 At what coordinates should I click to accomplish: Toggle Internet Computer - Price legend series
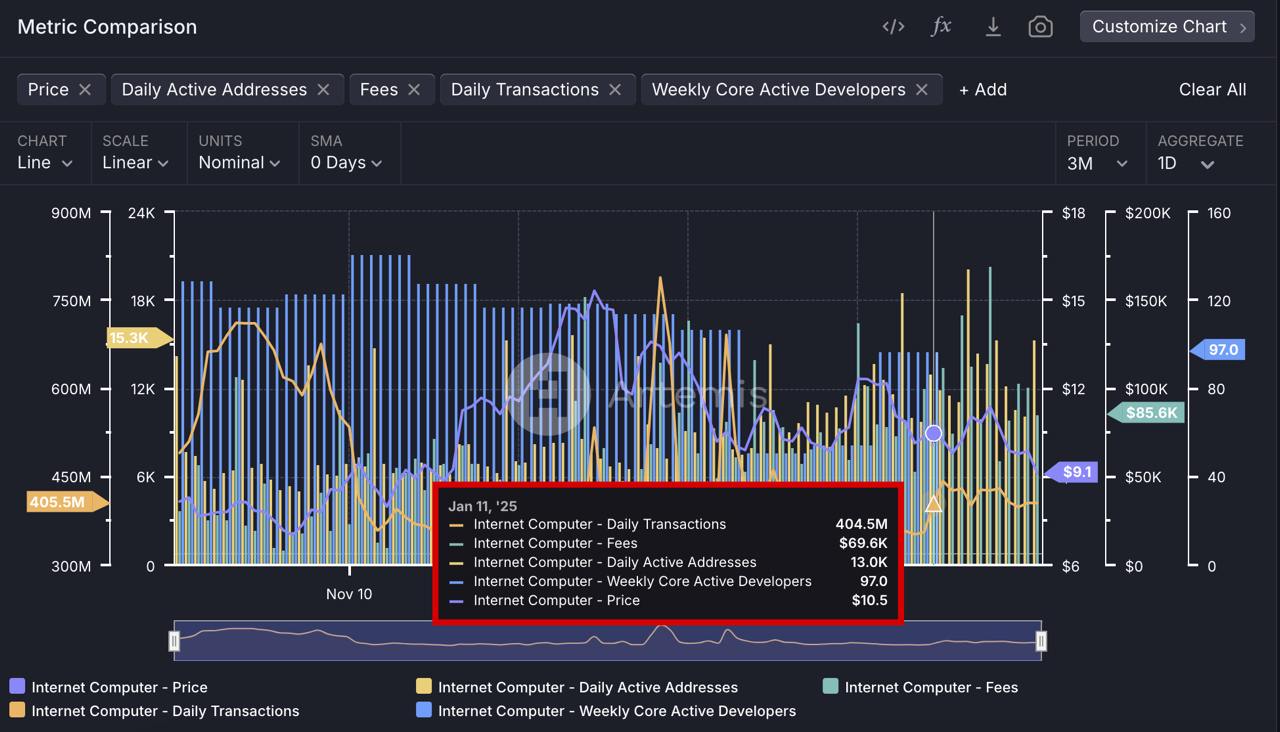108,687
